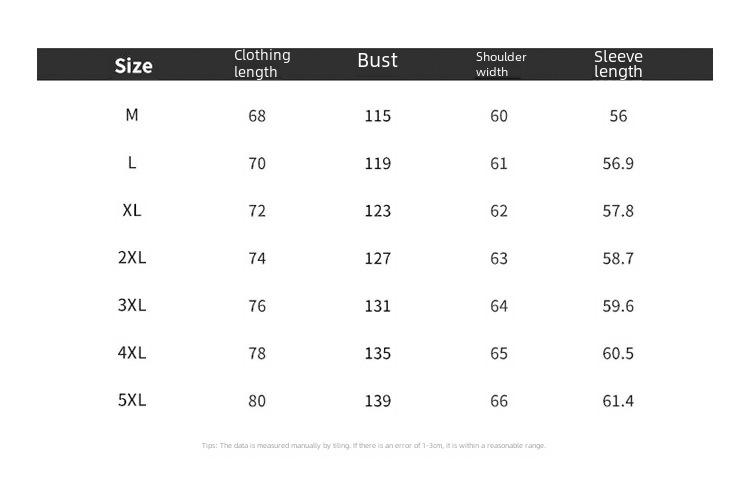
Task: Click clothing length value 70
Action: 257,164
